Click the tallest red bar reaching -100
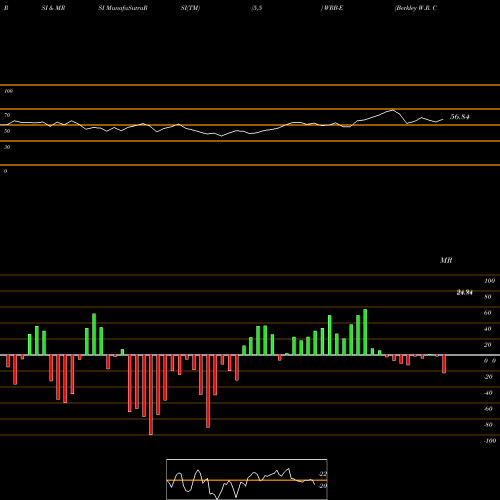Image resolution: width=500 pixels, height=500 pixels. (151, 395)
